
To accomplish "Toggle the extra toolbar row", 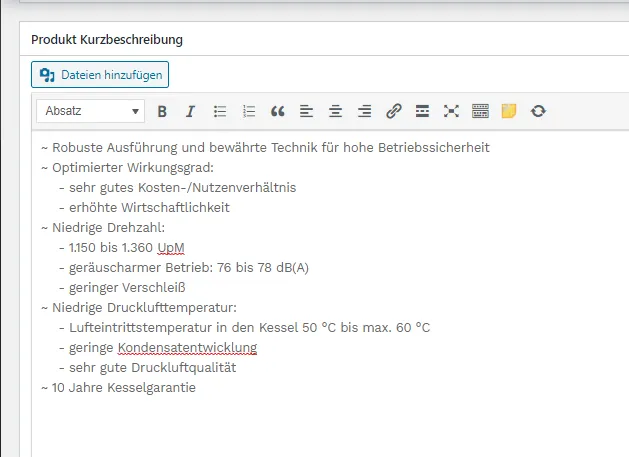I will point(480,111).
